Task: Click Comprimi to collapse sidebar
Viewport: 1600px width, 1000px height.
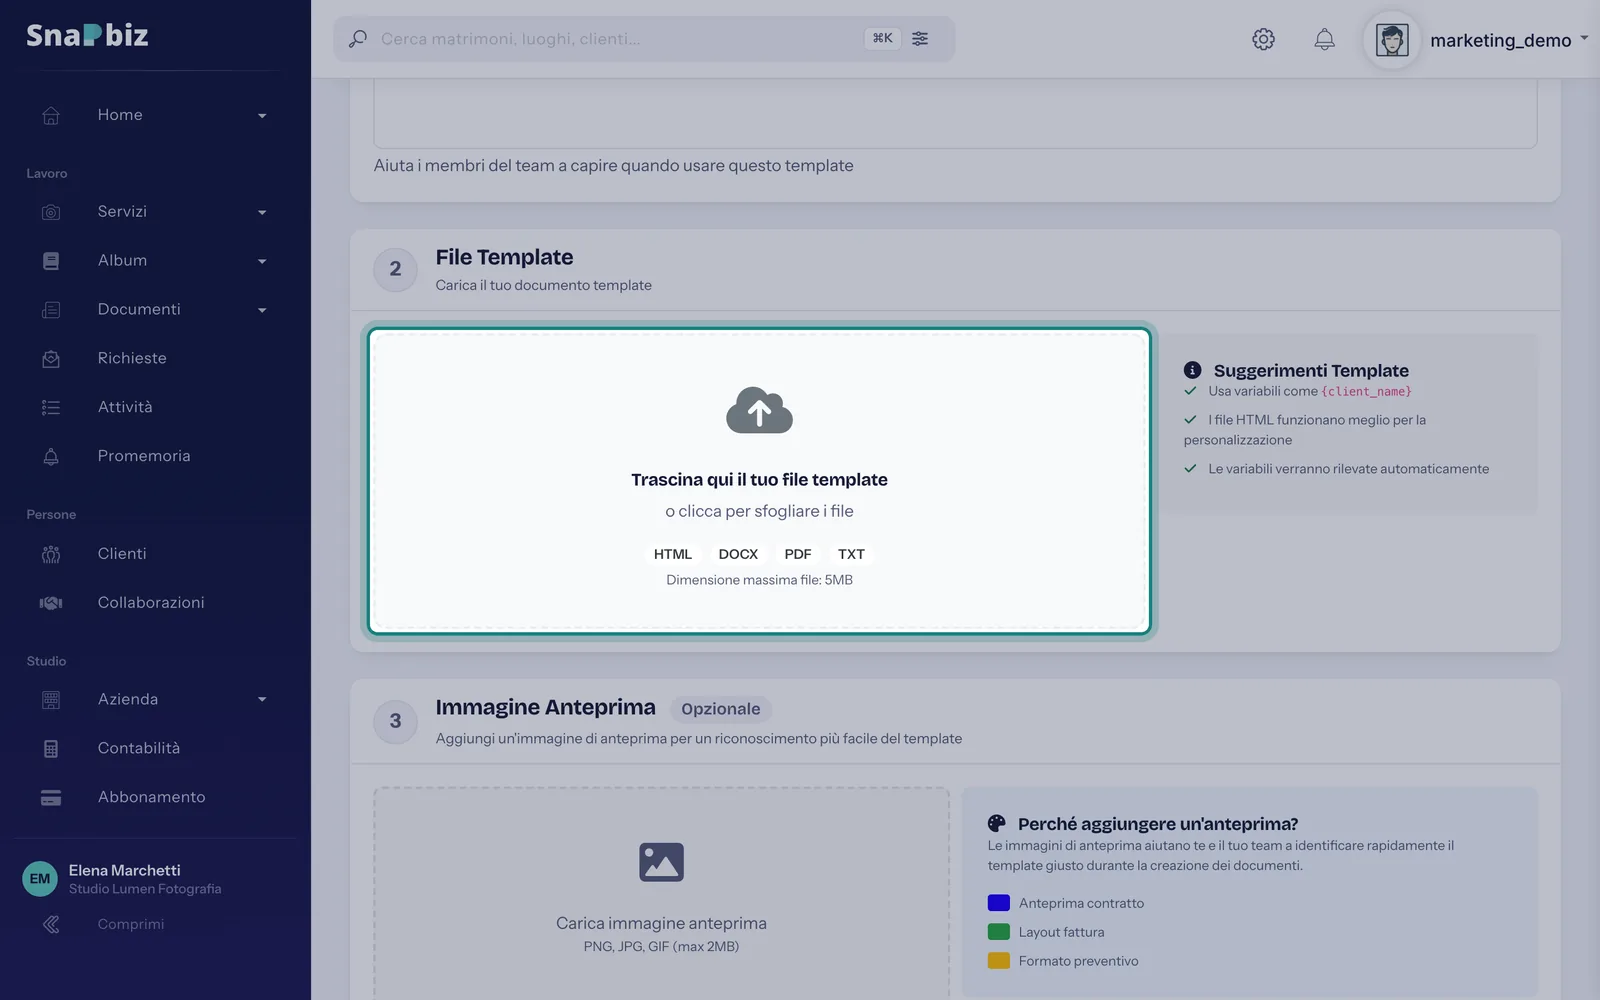Action: pos(131,924)
